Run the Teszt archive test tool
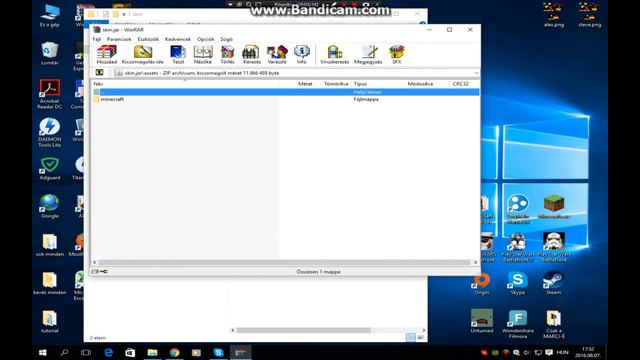The image size is (640, 360). (178, 54)
